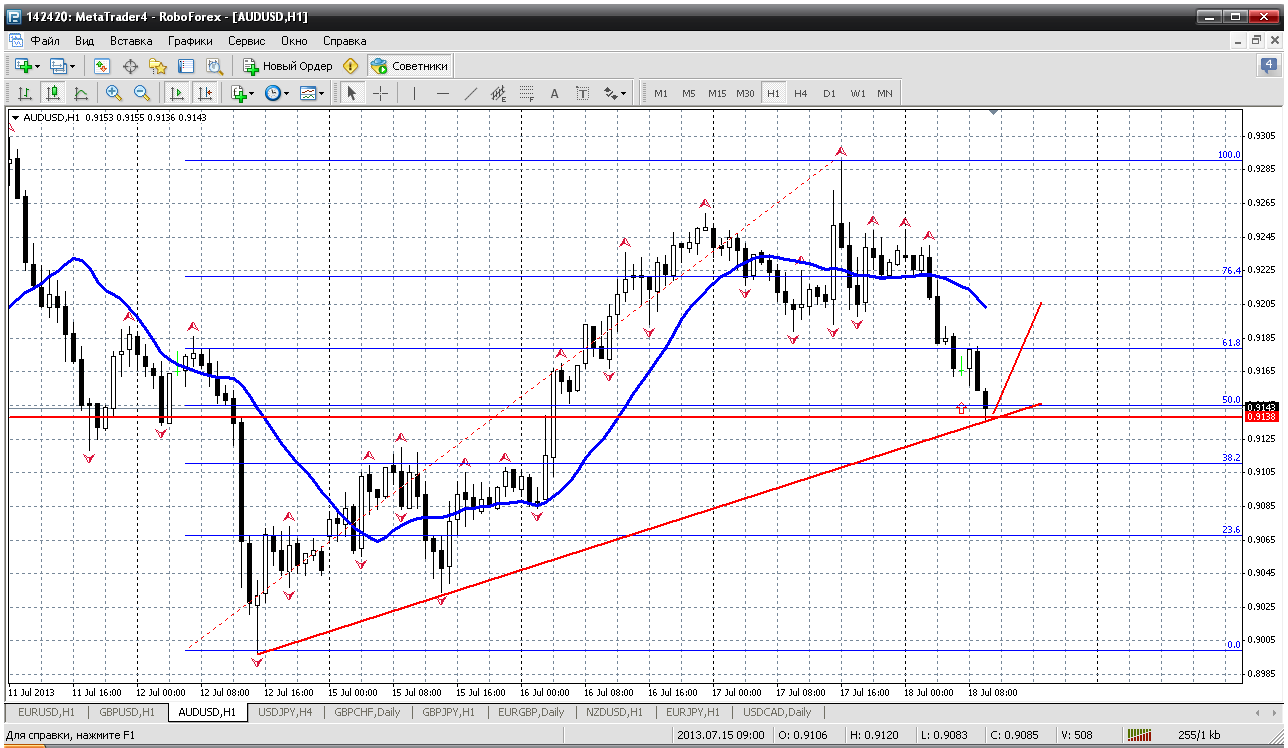Set timeframe to M1
The image size is (1288, 748).
click(x=661, y=93)
